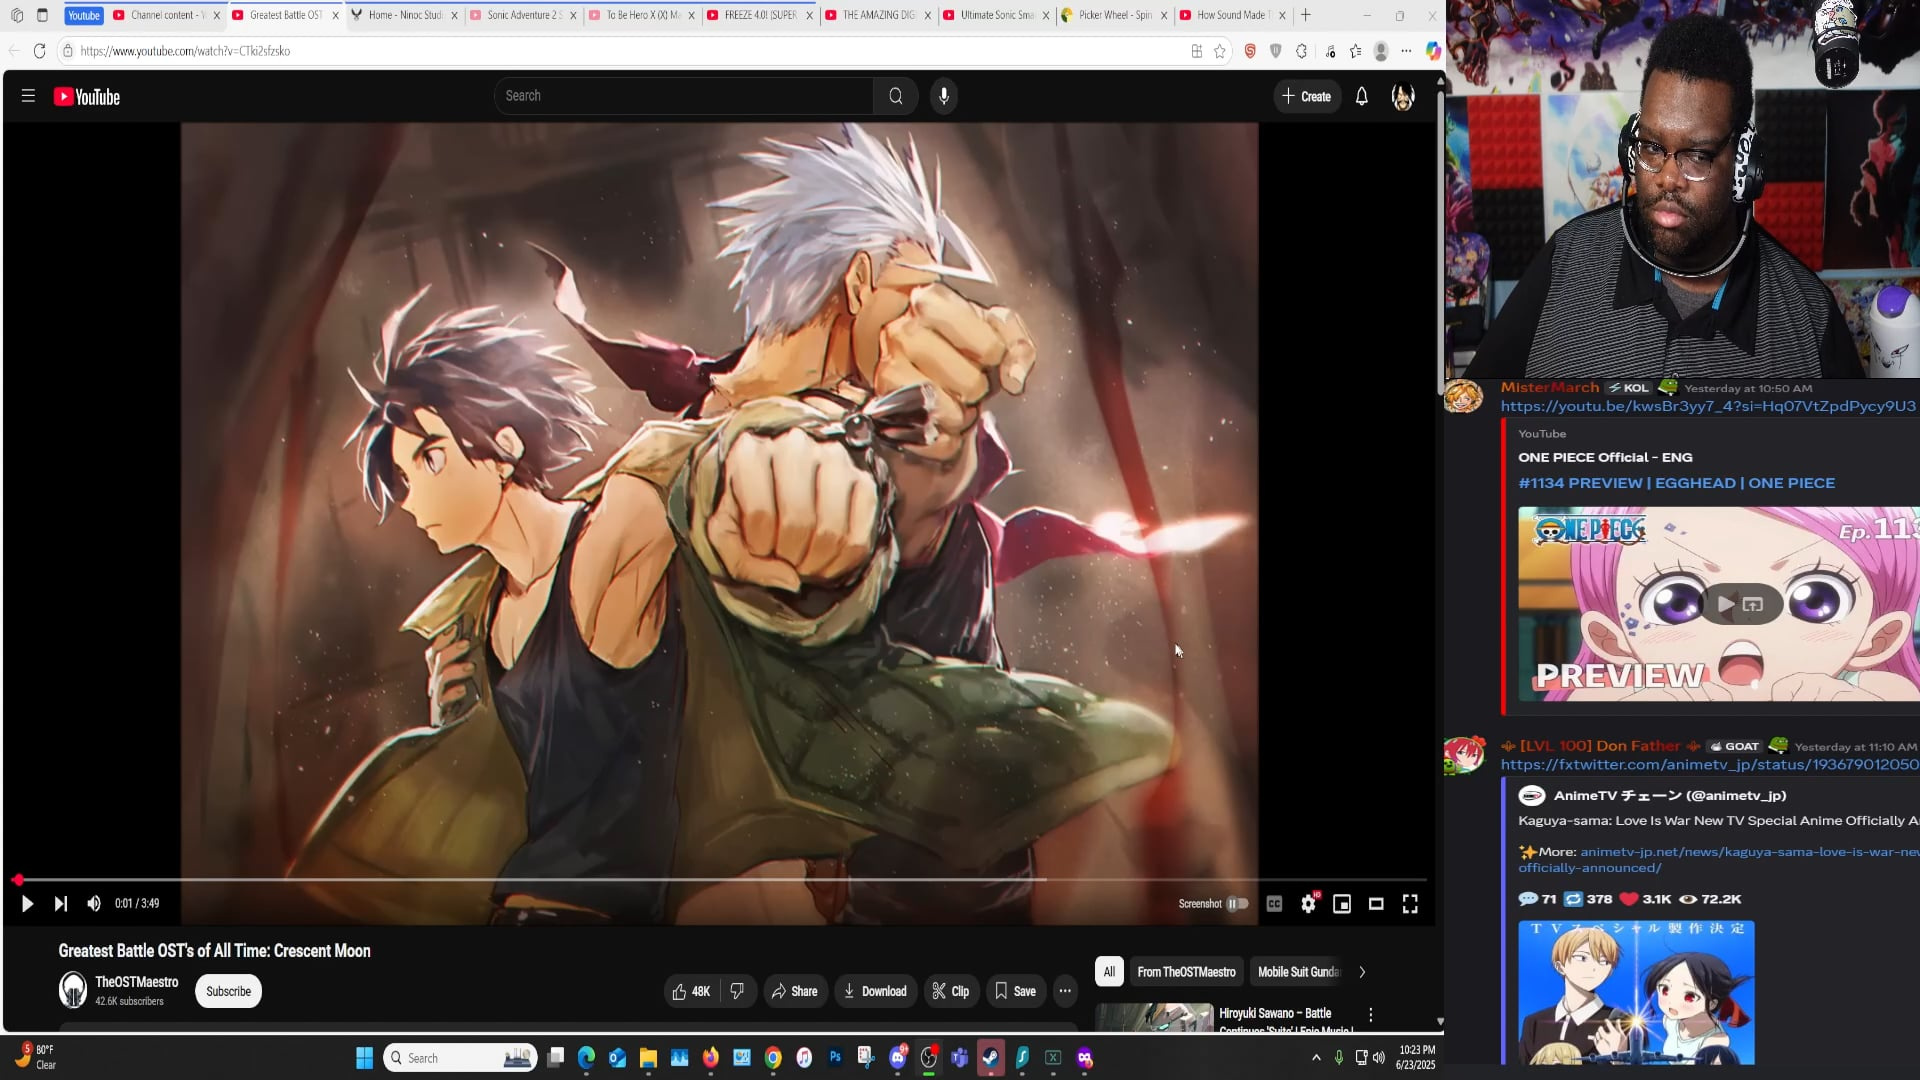
Task: Select the From TheOSTMaestro chip
Action: pyautogui.click(x=1186, y=972)
